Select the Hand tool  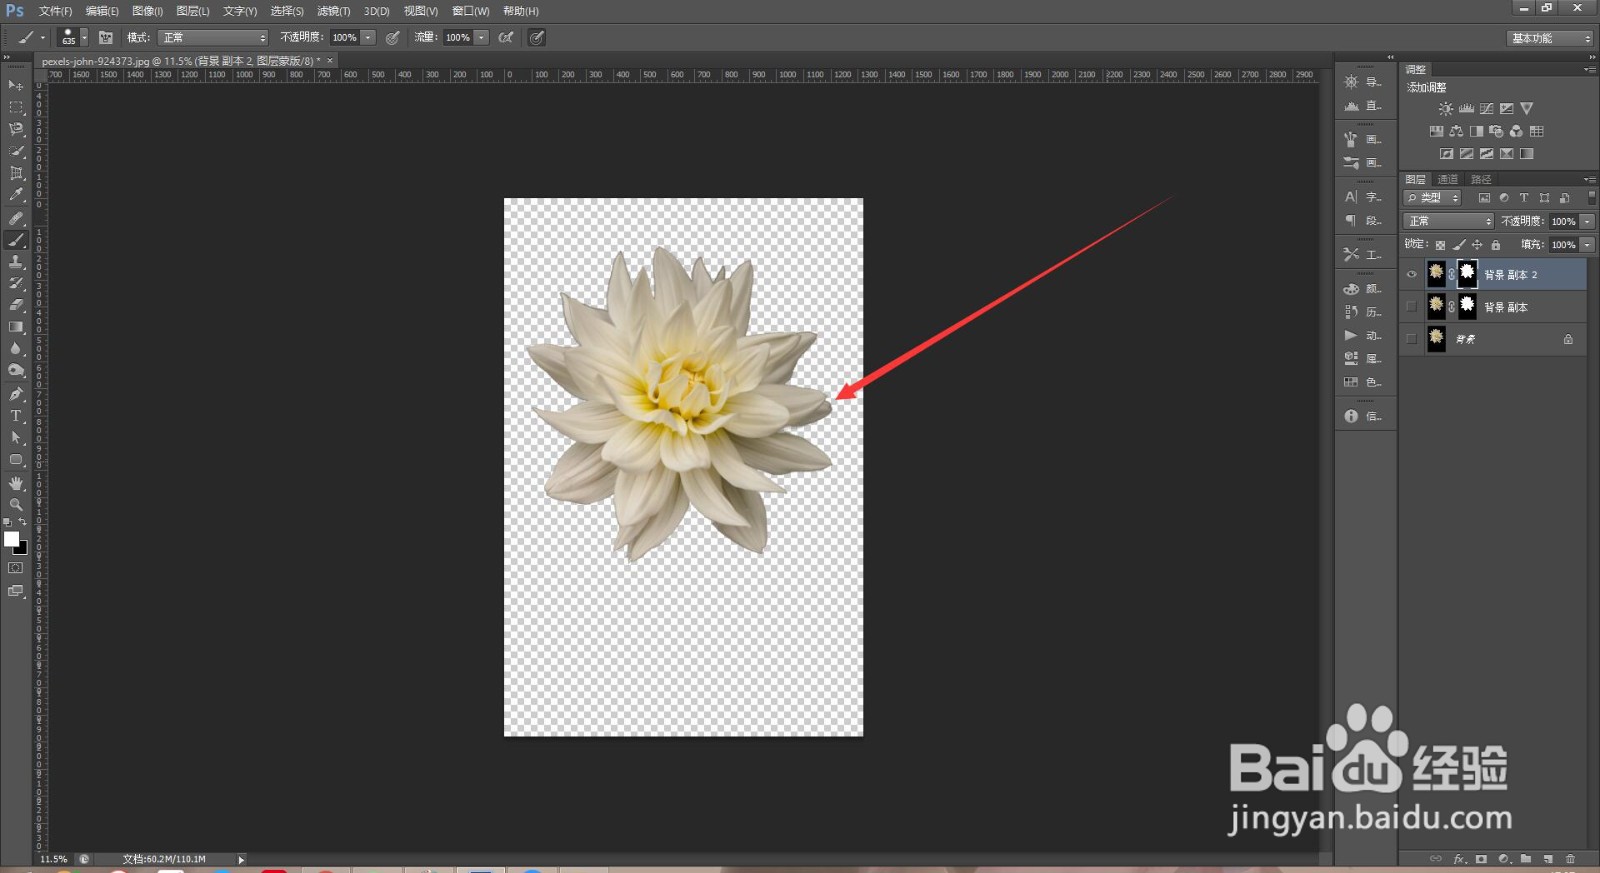click(x=16, y=483)
